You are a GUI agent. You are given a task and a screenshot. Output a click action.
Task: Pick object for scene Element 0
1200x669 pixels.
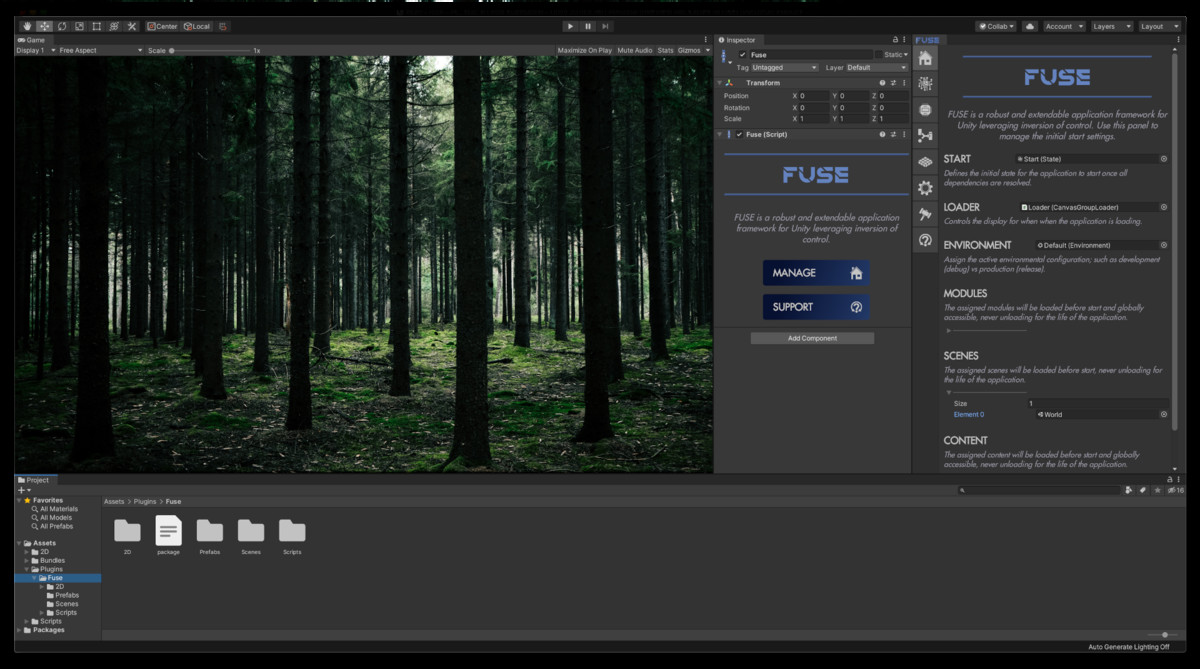pyautogui.click(x=1164, y=414)
